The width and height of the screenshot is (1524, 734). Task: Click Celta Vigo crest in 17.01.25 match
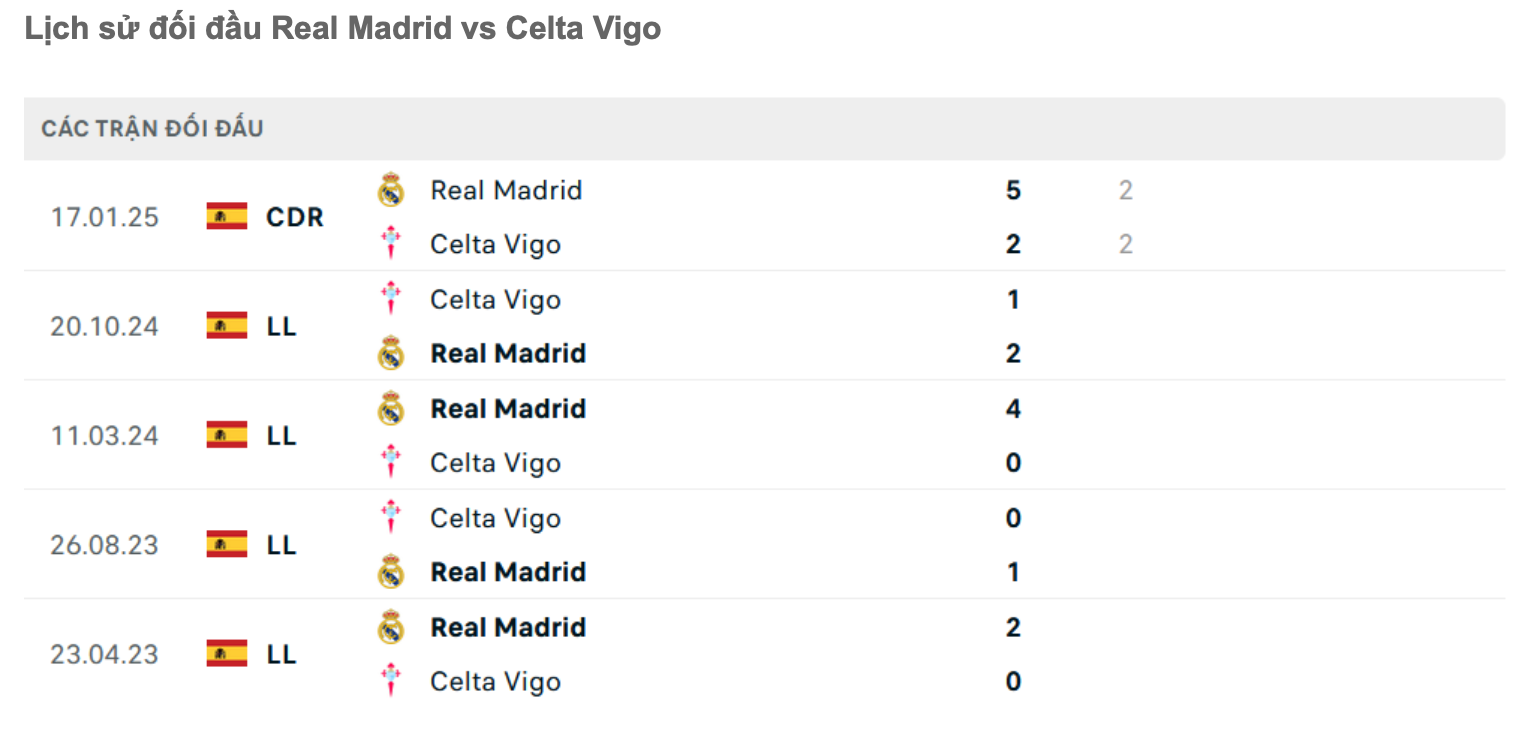pyautogui.click(x=391, y=244)
